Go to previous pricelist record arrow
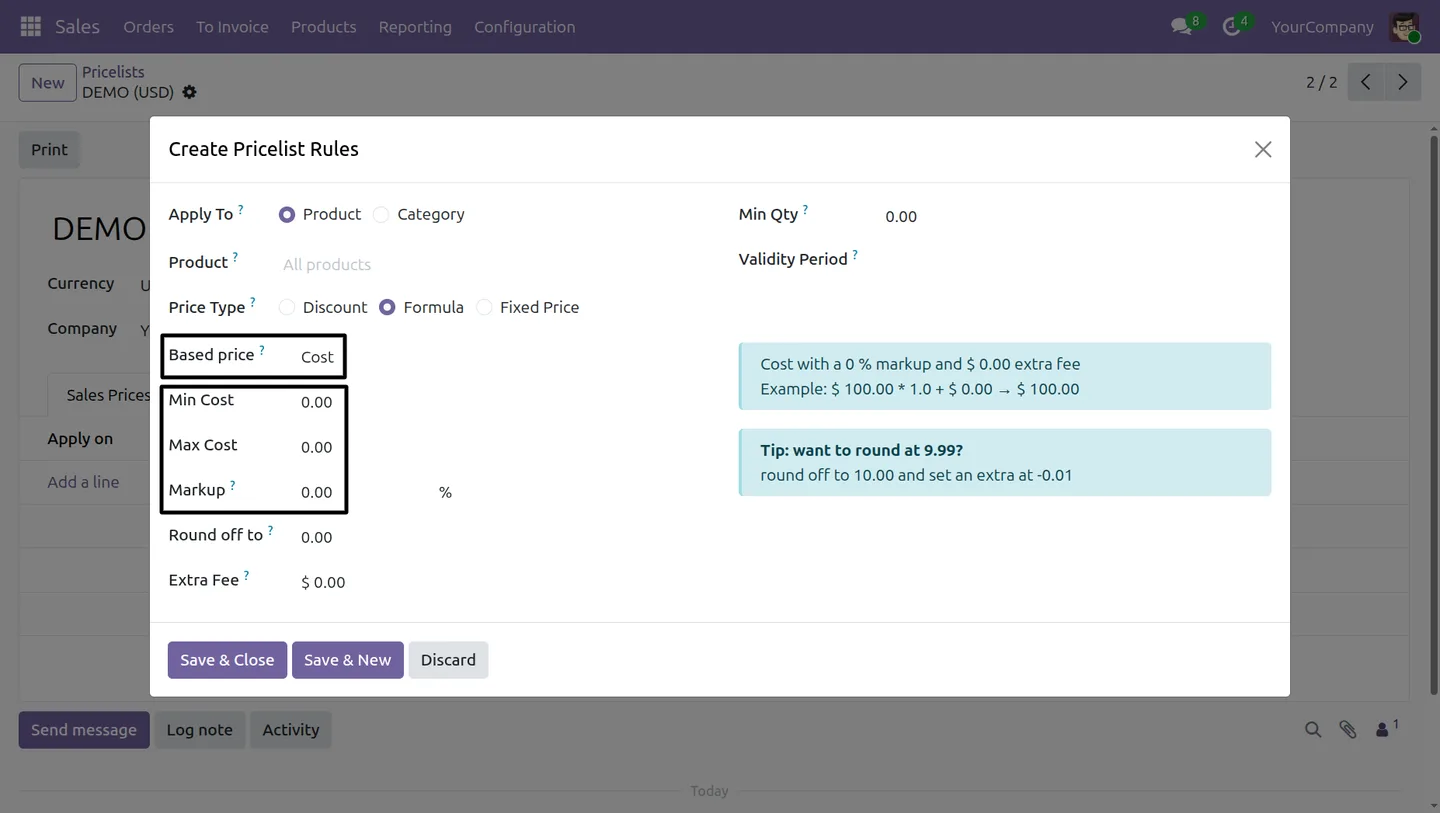1440x813 pixels. 1366,82
